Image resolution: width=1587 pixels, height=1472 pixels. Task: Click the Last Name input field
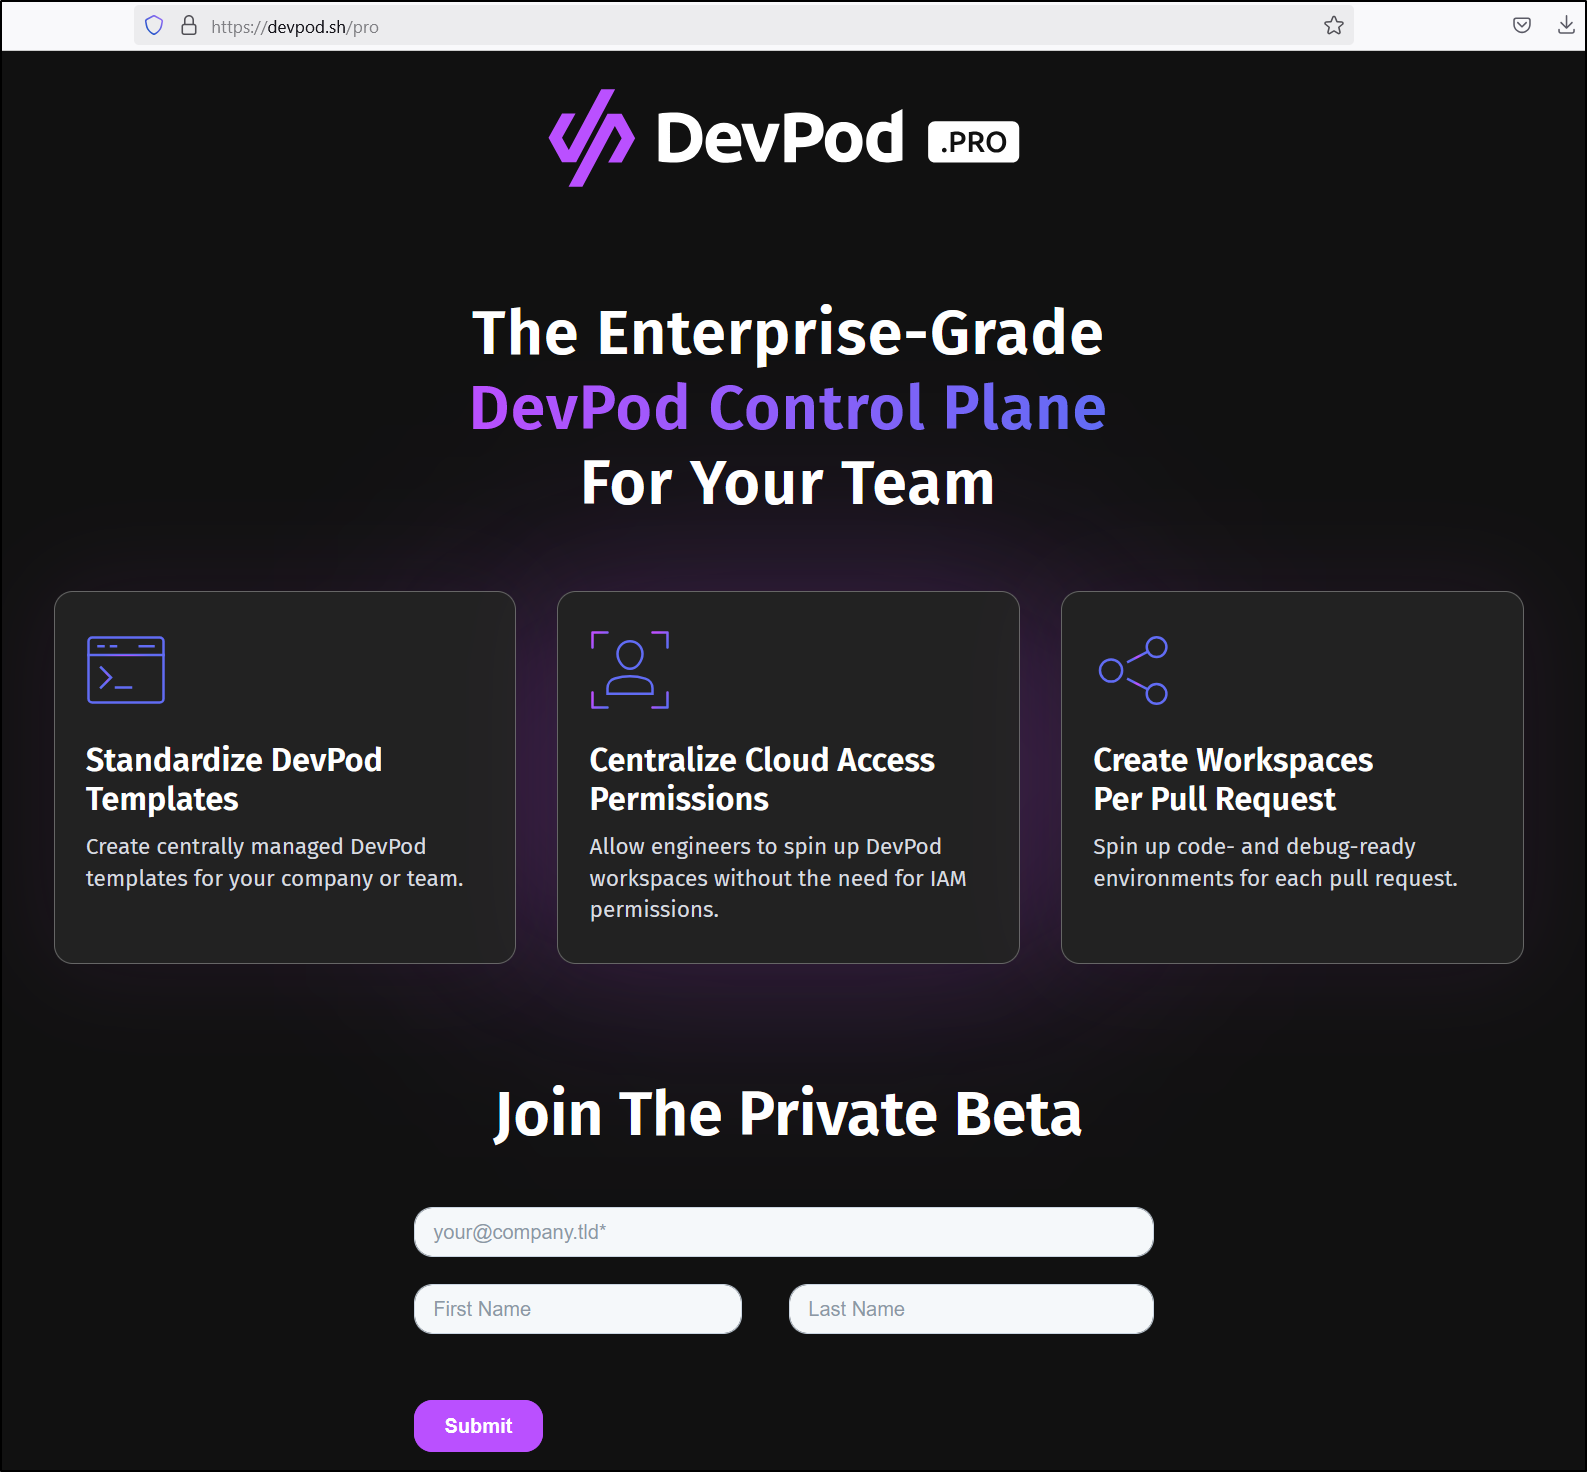[x=971, y=1309]
